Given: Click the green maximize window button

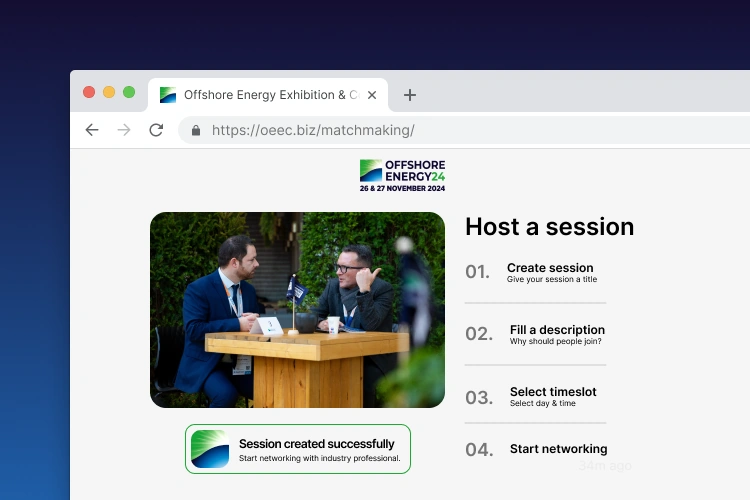Looking at the screenshot, I should 129,92.
